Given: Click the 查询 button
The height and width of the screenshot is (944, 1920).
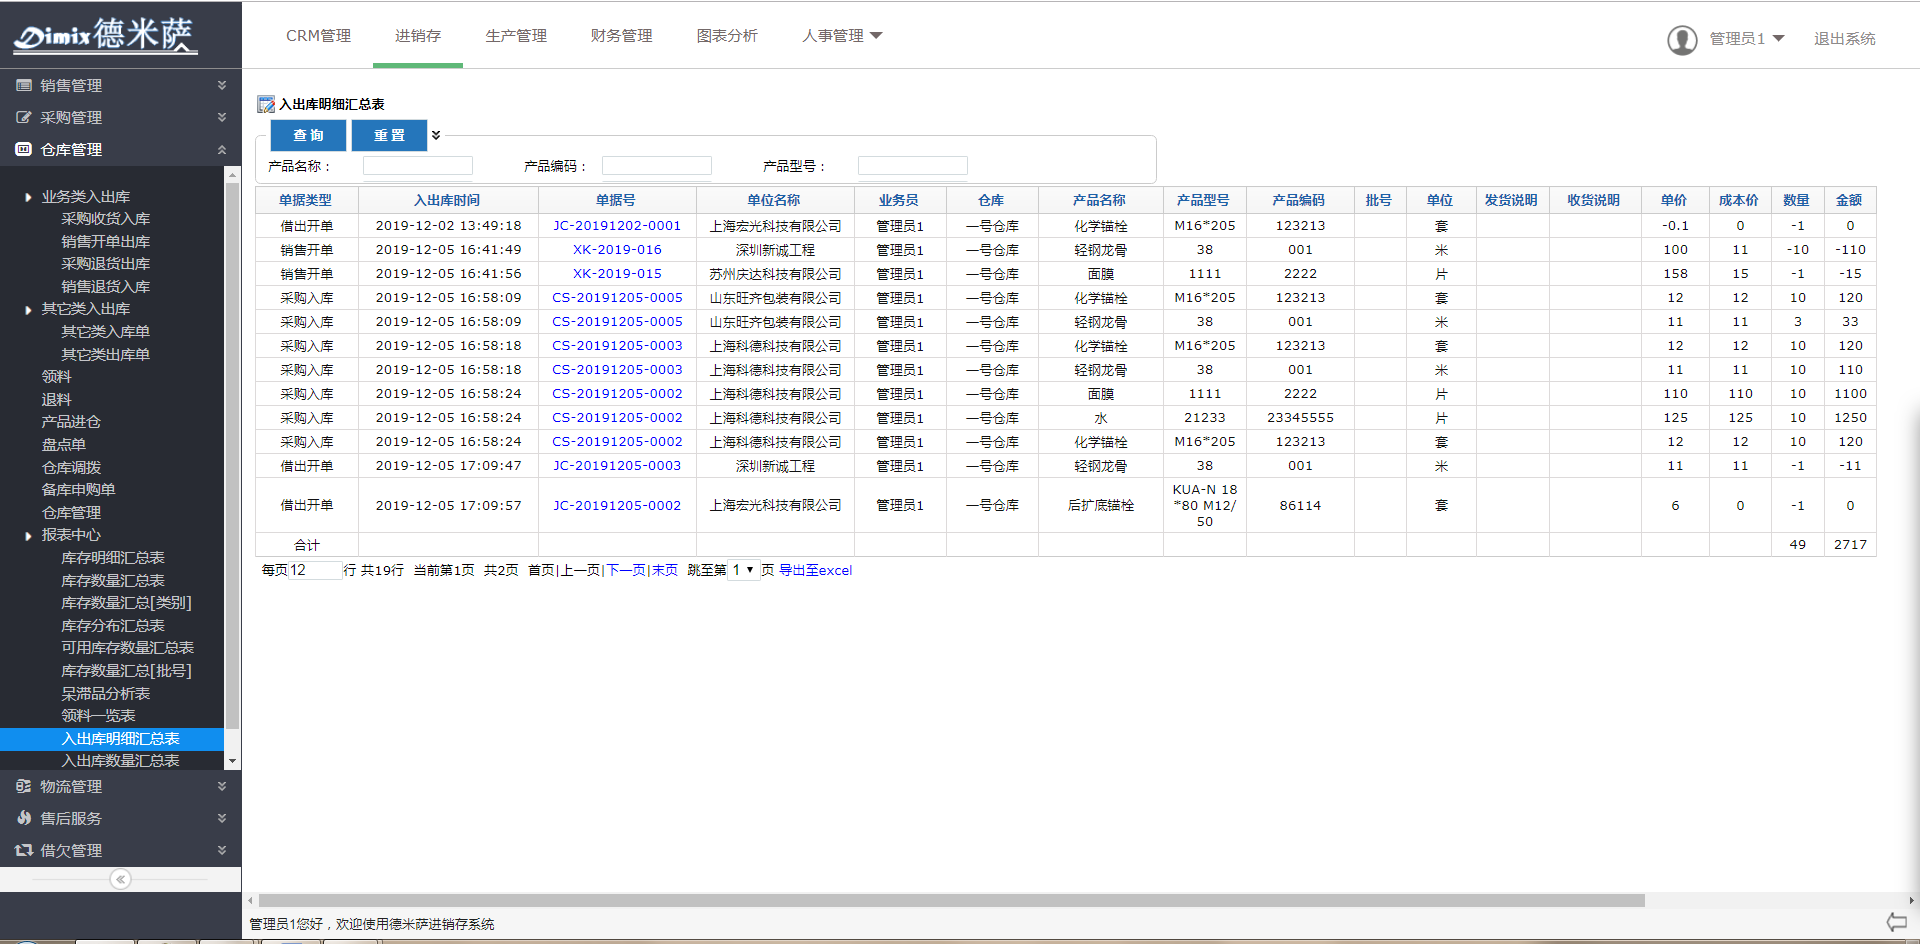Looking at the screenshot, I should pyautogui.click(x=308, y=135).
